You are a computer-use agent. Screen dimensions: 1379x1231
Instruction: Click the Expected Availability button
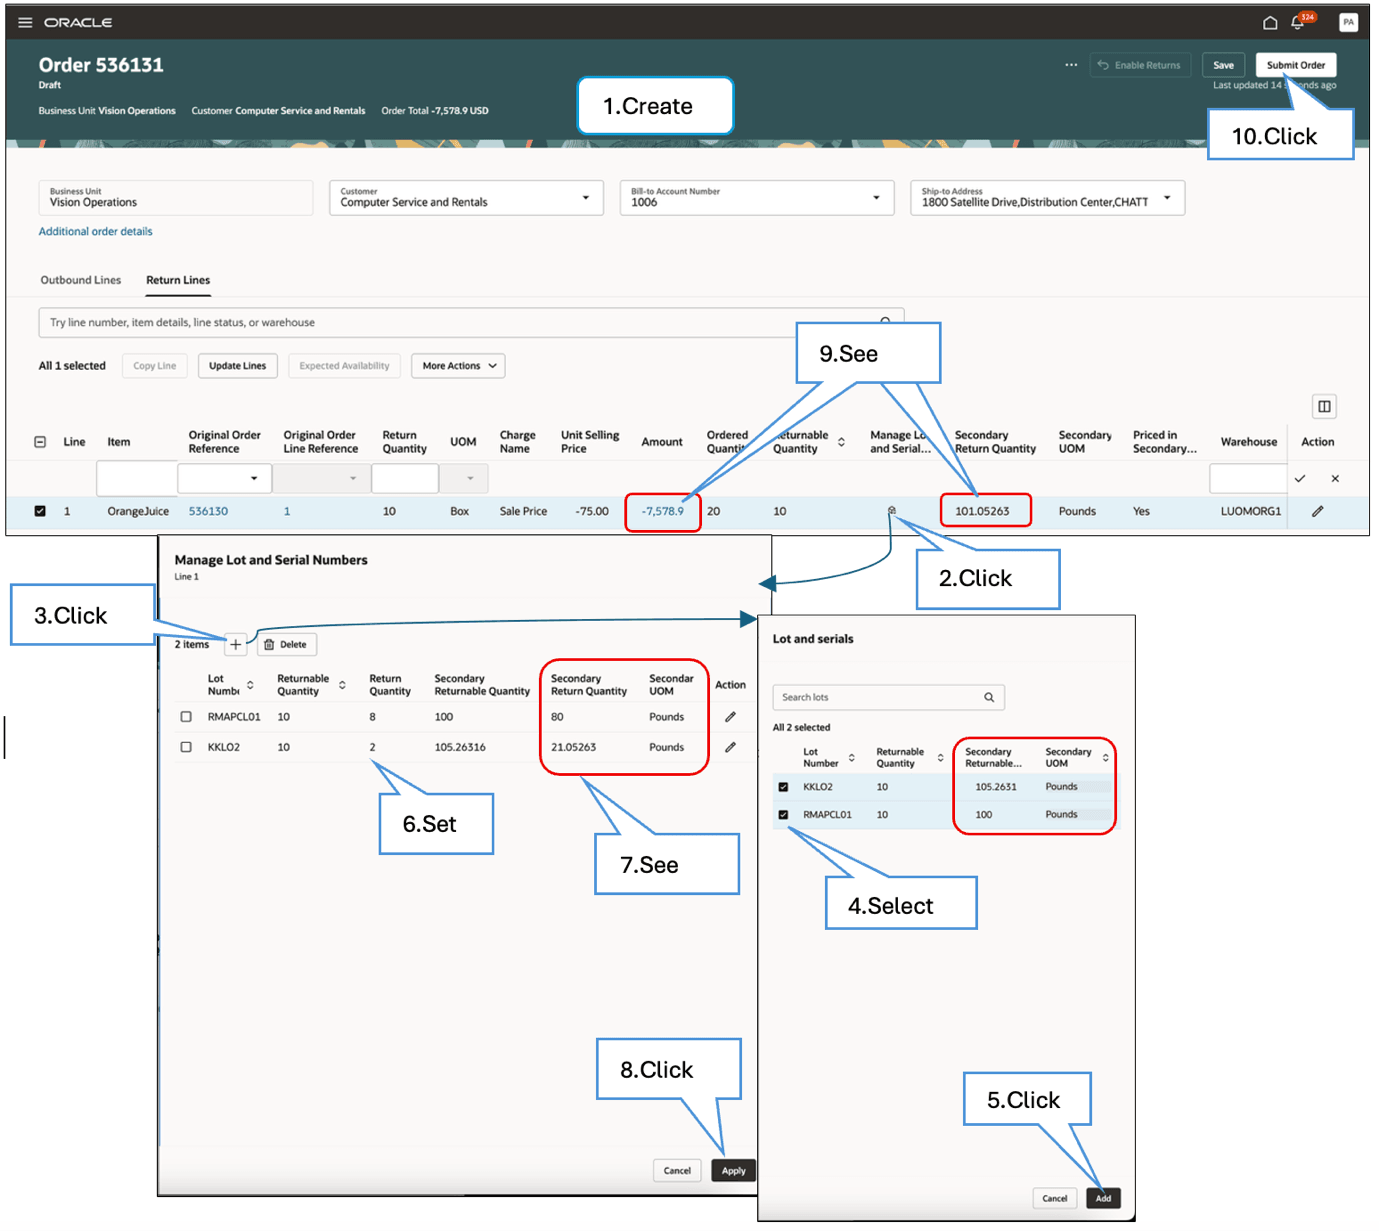[x=344, y=366]
